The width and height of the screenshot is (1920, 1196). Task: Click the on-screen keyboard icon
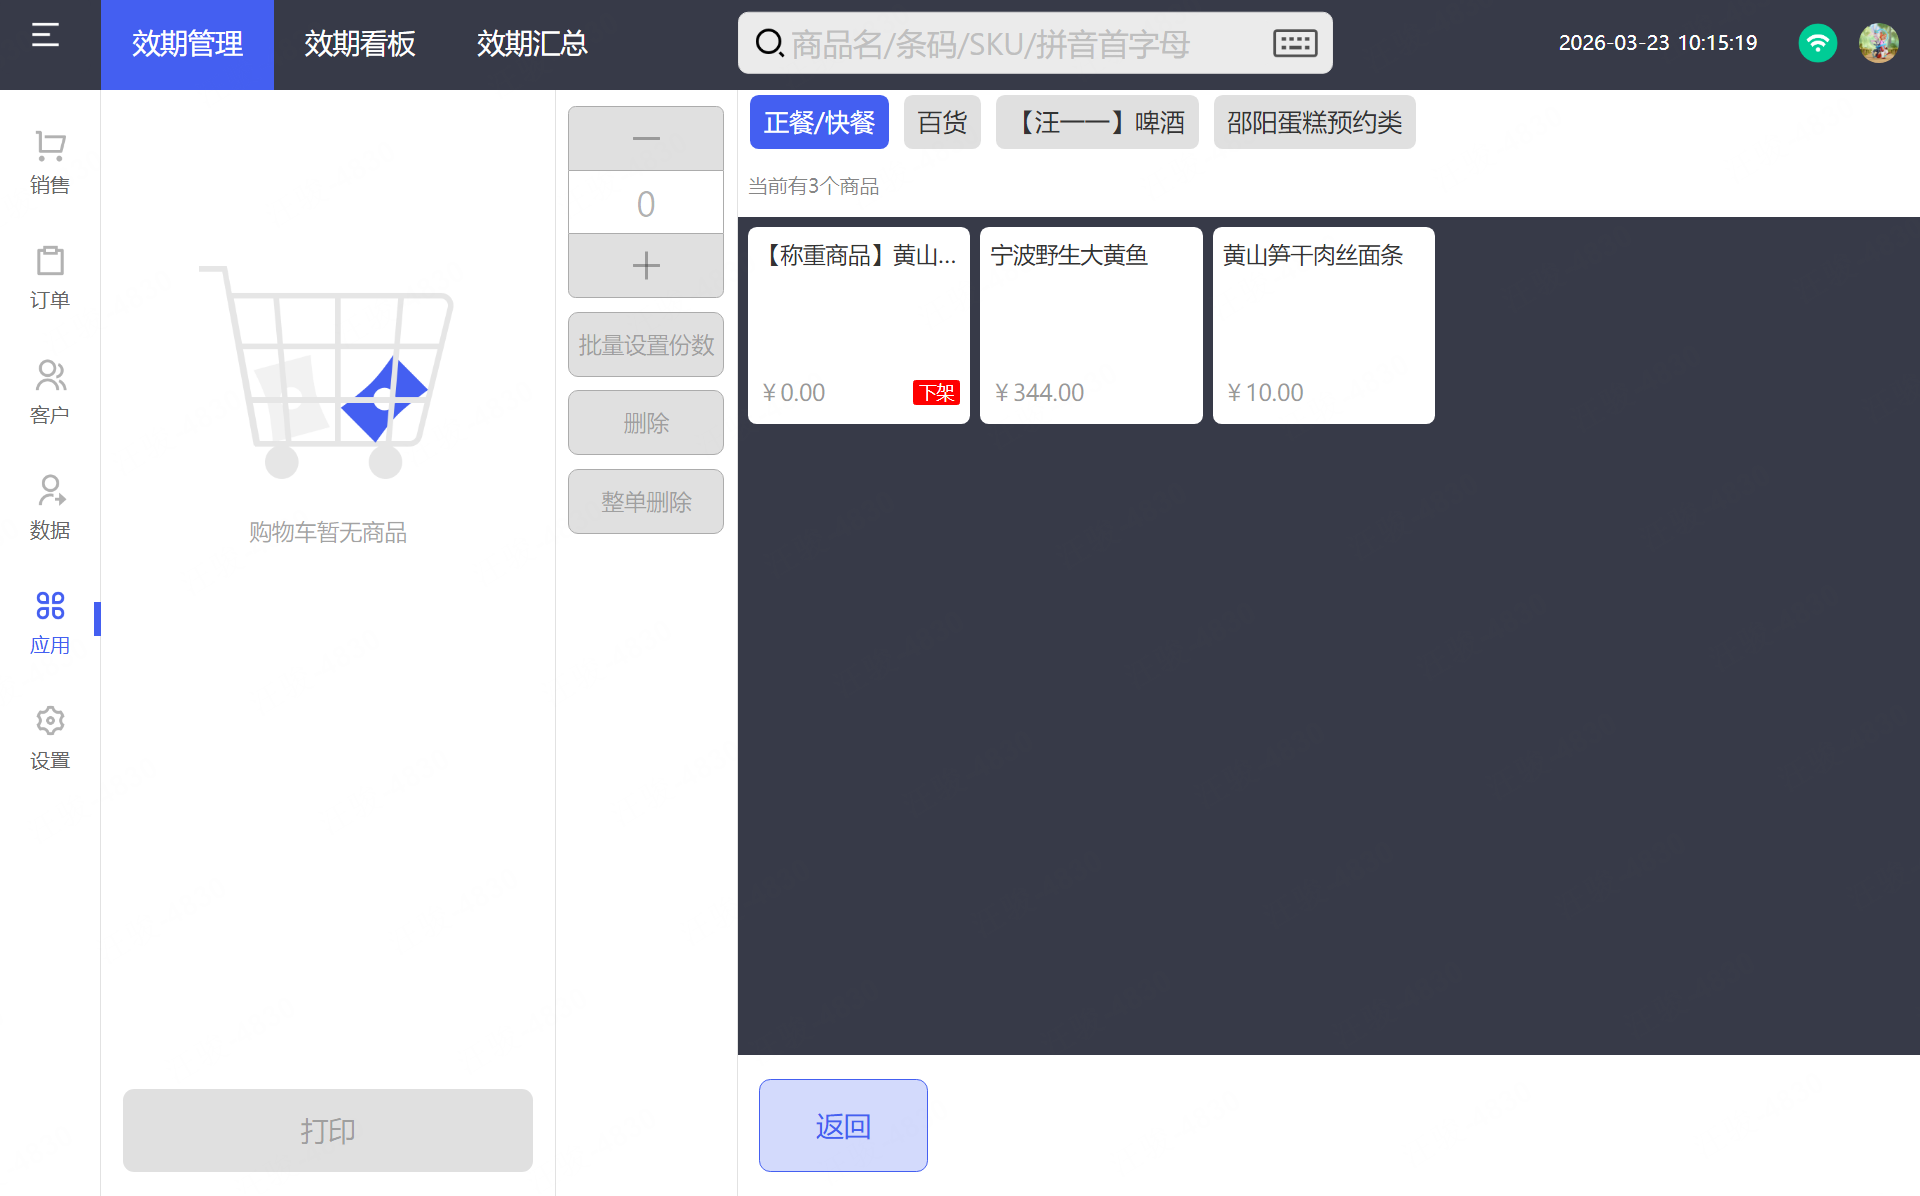[1295, 43]
